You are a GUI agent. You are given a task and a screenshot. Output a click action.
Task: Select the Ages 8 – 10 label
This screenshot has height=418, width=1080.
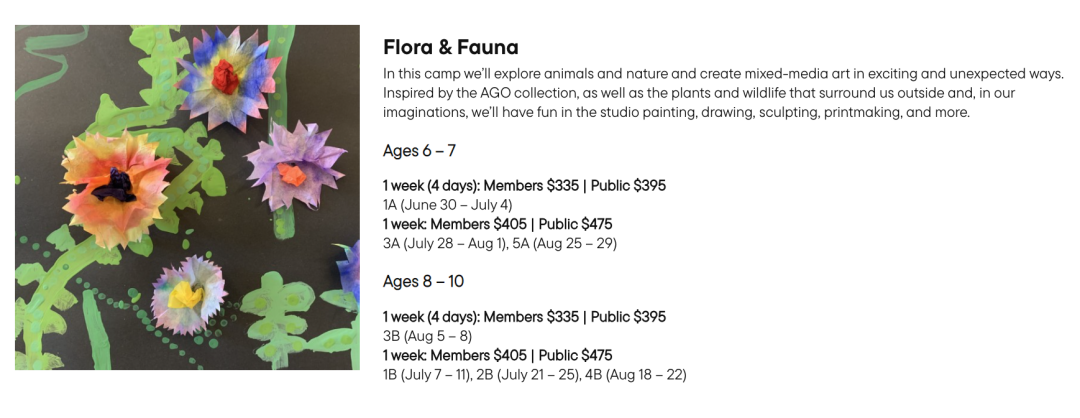tap(424, 282)
